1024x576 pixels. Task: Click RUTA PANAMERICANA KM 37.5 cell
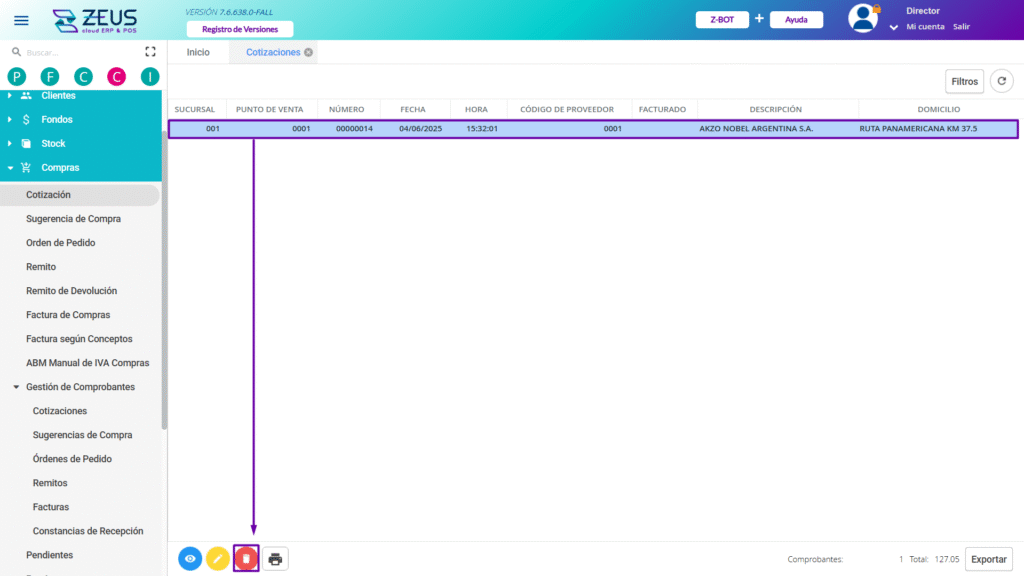(x=918, y=129)
